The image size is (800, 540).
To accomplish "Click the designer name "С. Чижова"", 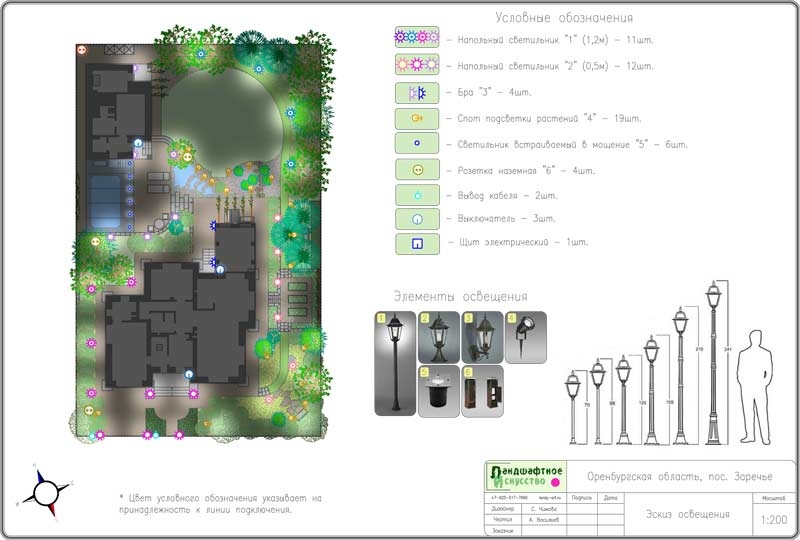I will point(544,509).
